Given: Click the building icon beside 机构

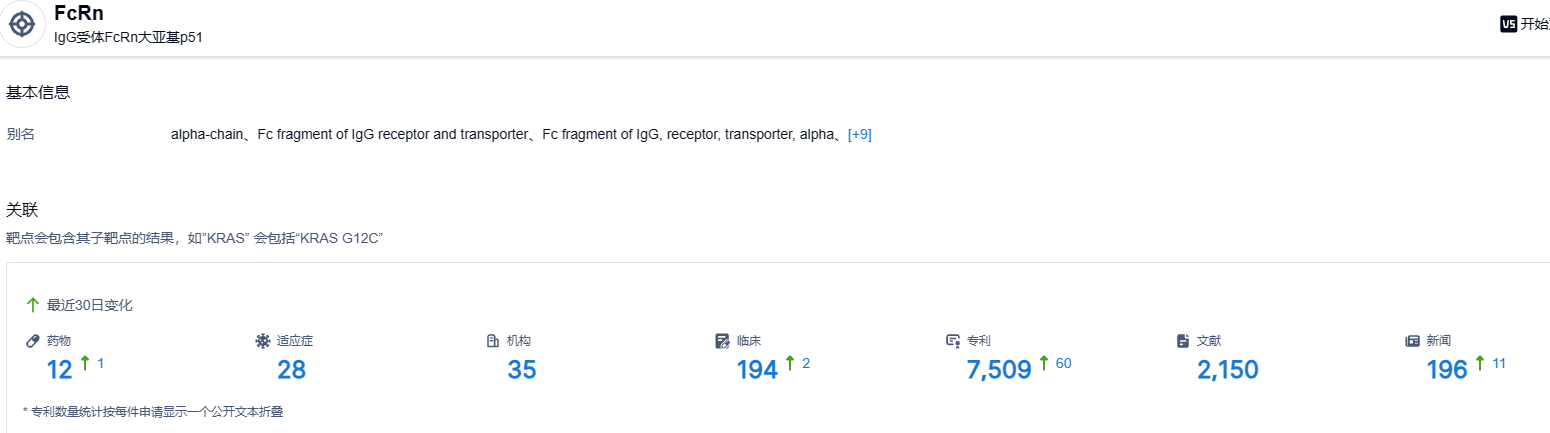Looking at the screenshot, I should click(493, 341).
